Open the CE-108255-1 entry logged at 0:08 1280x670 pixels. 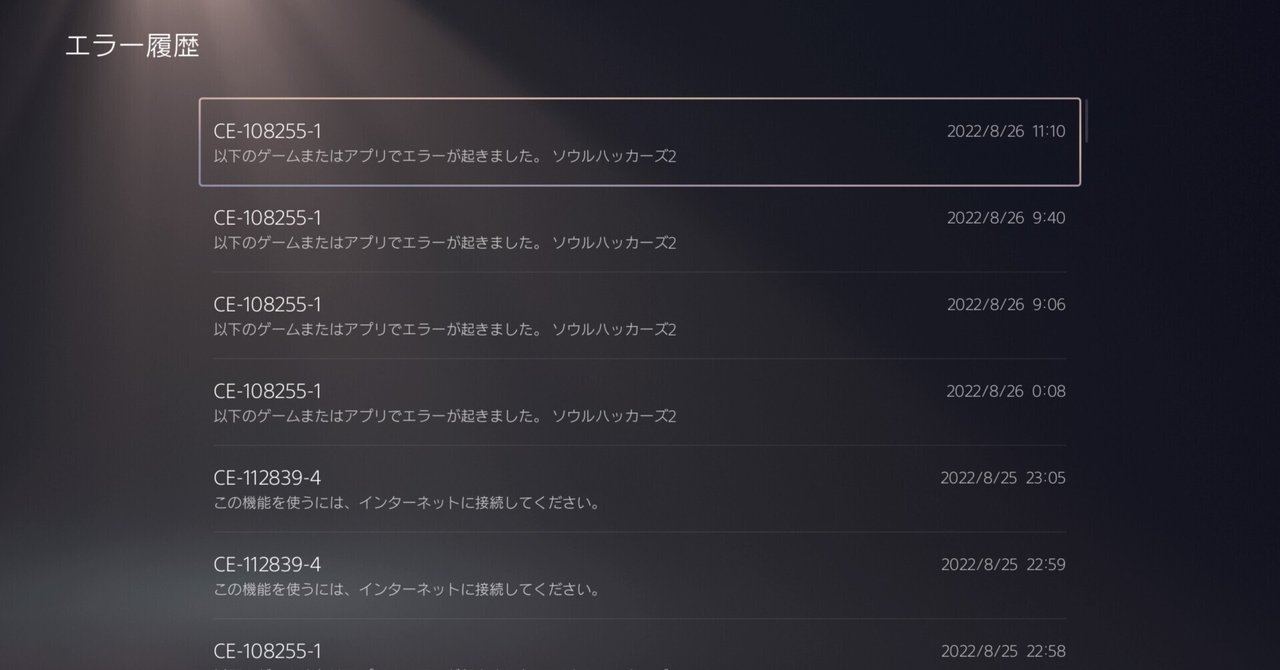coord(640,402)
